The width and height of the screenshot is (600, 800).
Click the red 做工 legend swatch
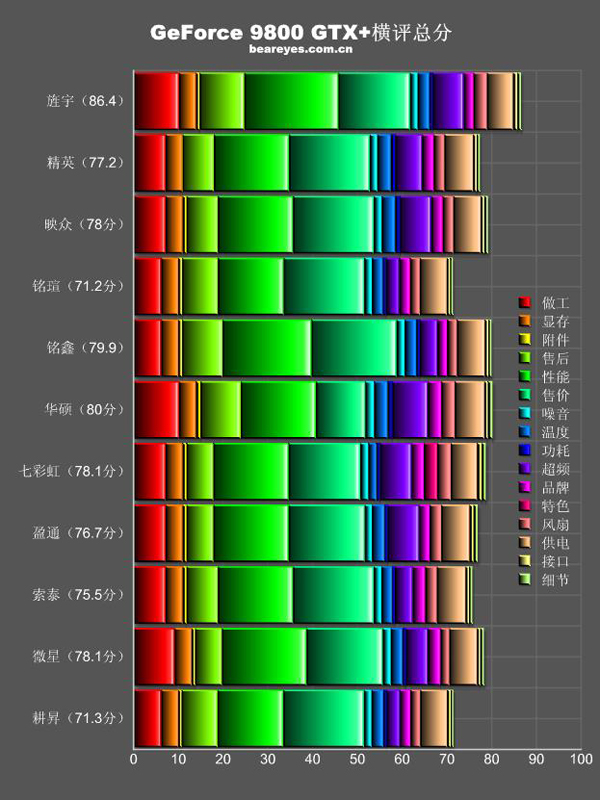524,303
